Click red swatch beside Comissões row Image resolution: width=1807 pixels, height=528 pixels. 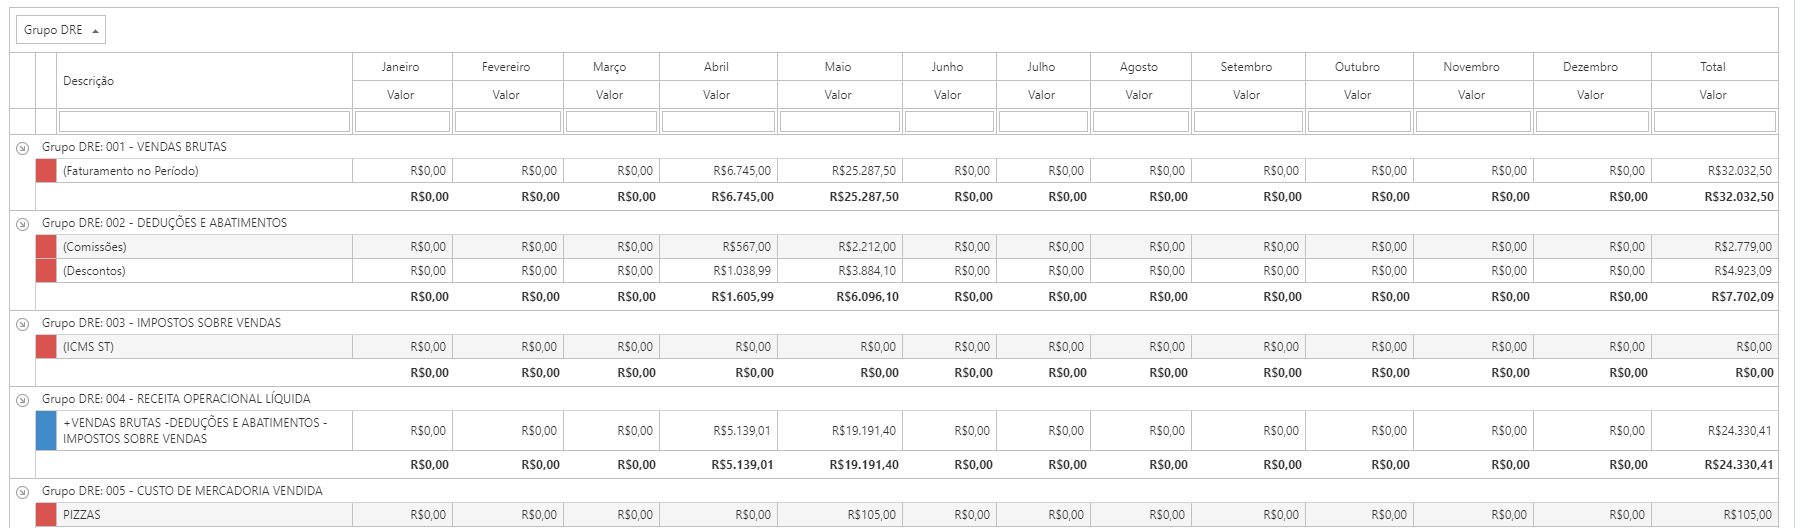(46, 247)
